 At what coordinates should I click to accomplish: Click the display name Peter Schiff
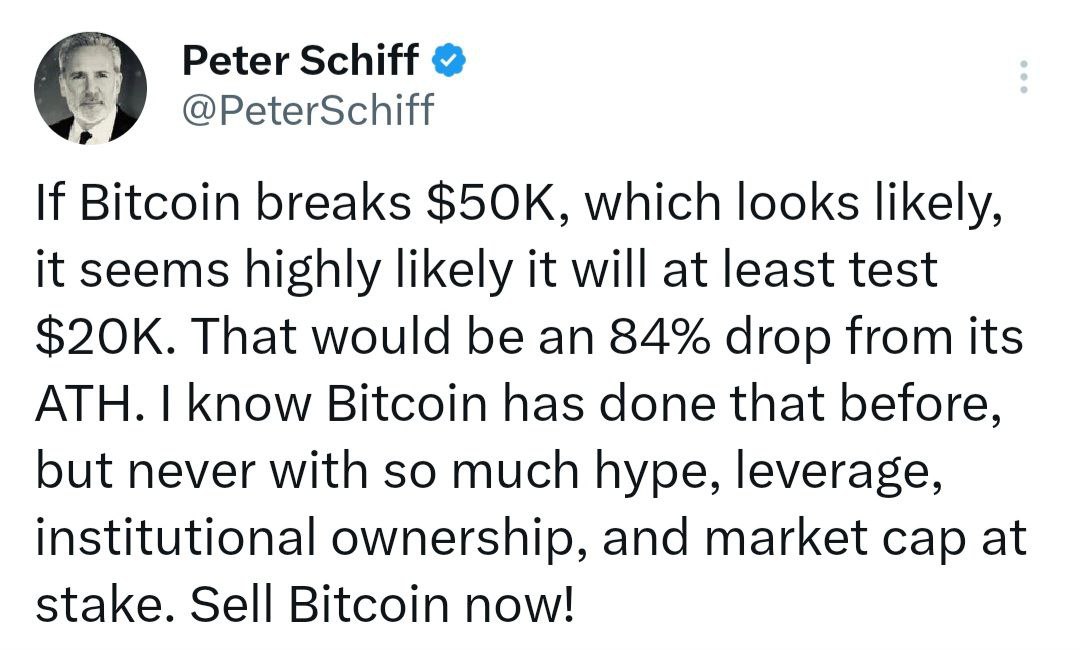tap(300, 62)
